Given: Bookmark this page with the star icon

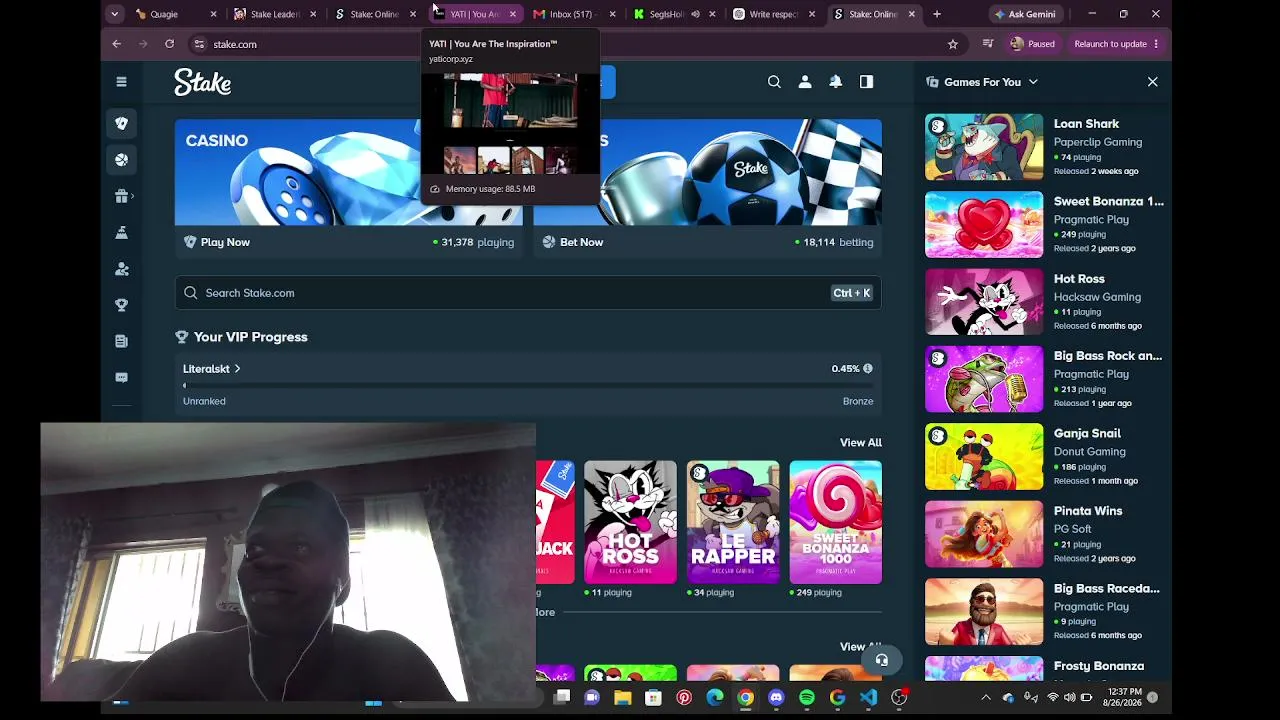Looking at the screenshot, I should (x=953, y=44).
